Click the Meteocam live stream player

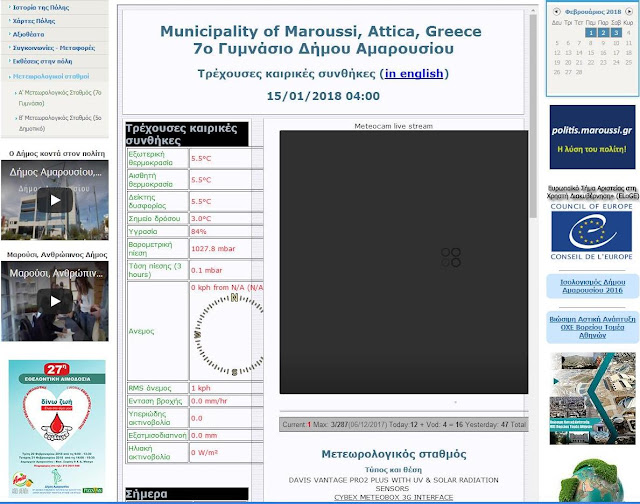(x=404, y=262)
